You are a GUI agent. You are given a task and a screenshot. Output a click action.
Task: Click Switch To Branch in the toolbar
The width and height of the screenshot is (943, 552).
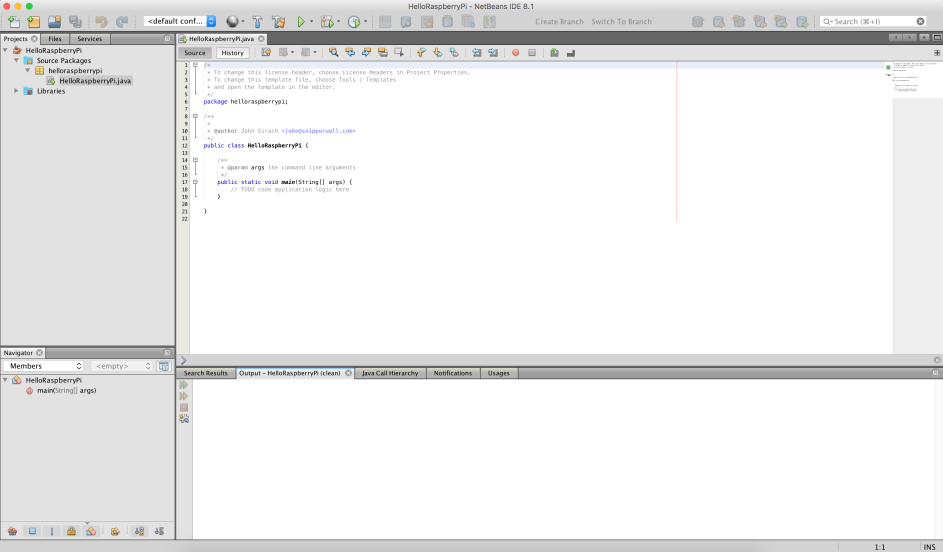pyautogui.click(x=621, y=22)
